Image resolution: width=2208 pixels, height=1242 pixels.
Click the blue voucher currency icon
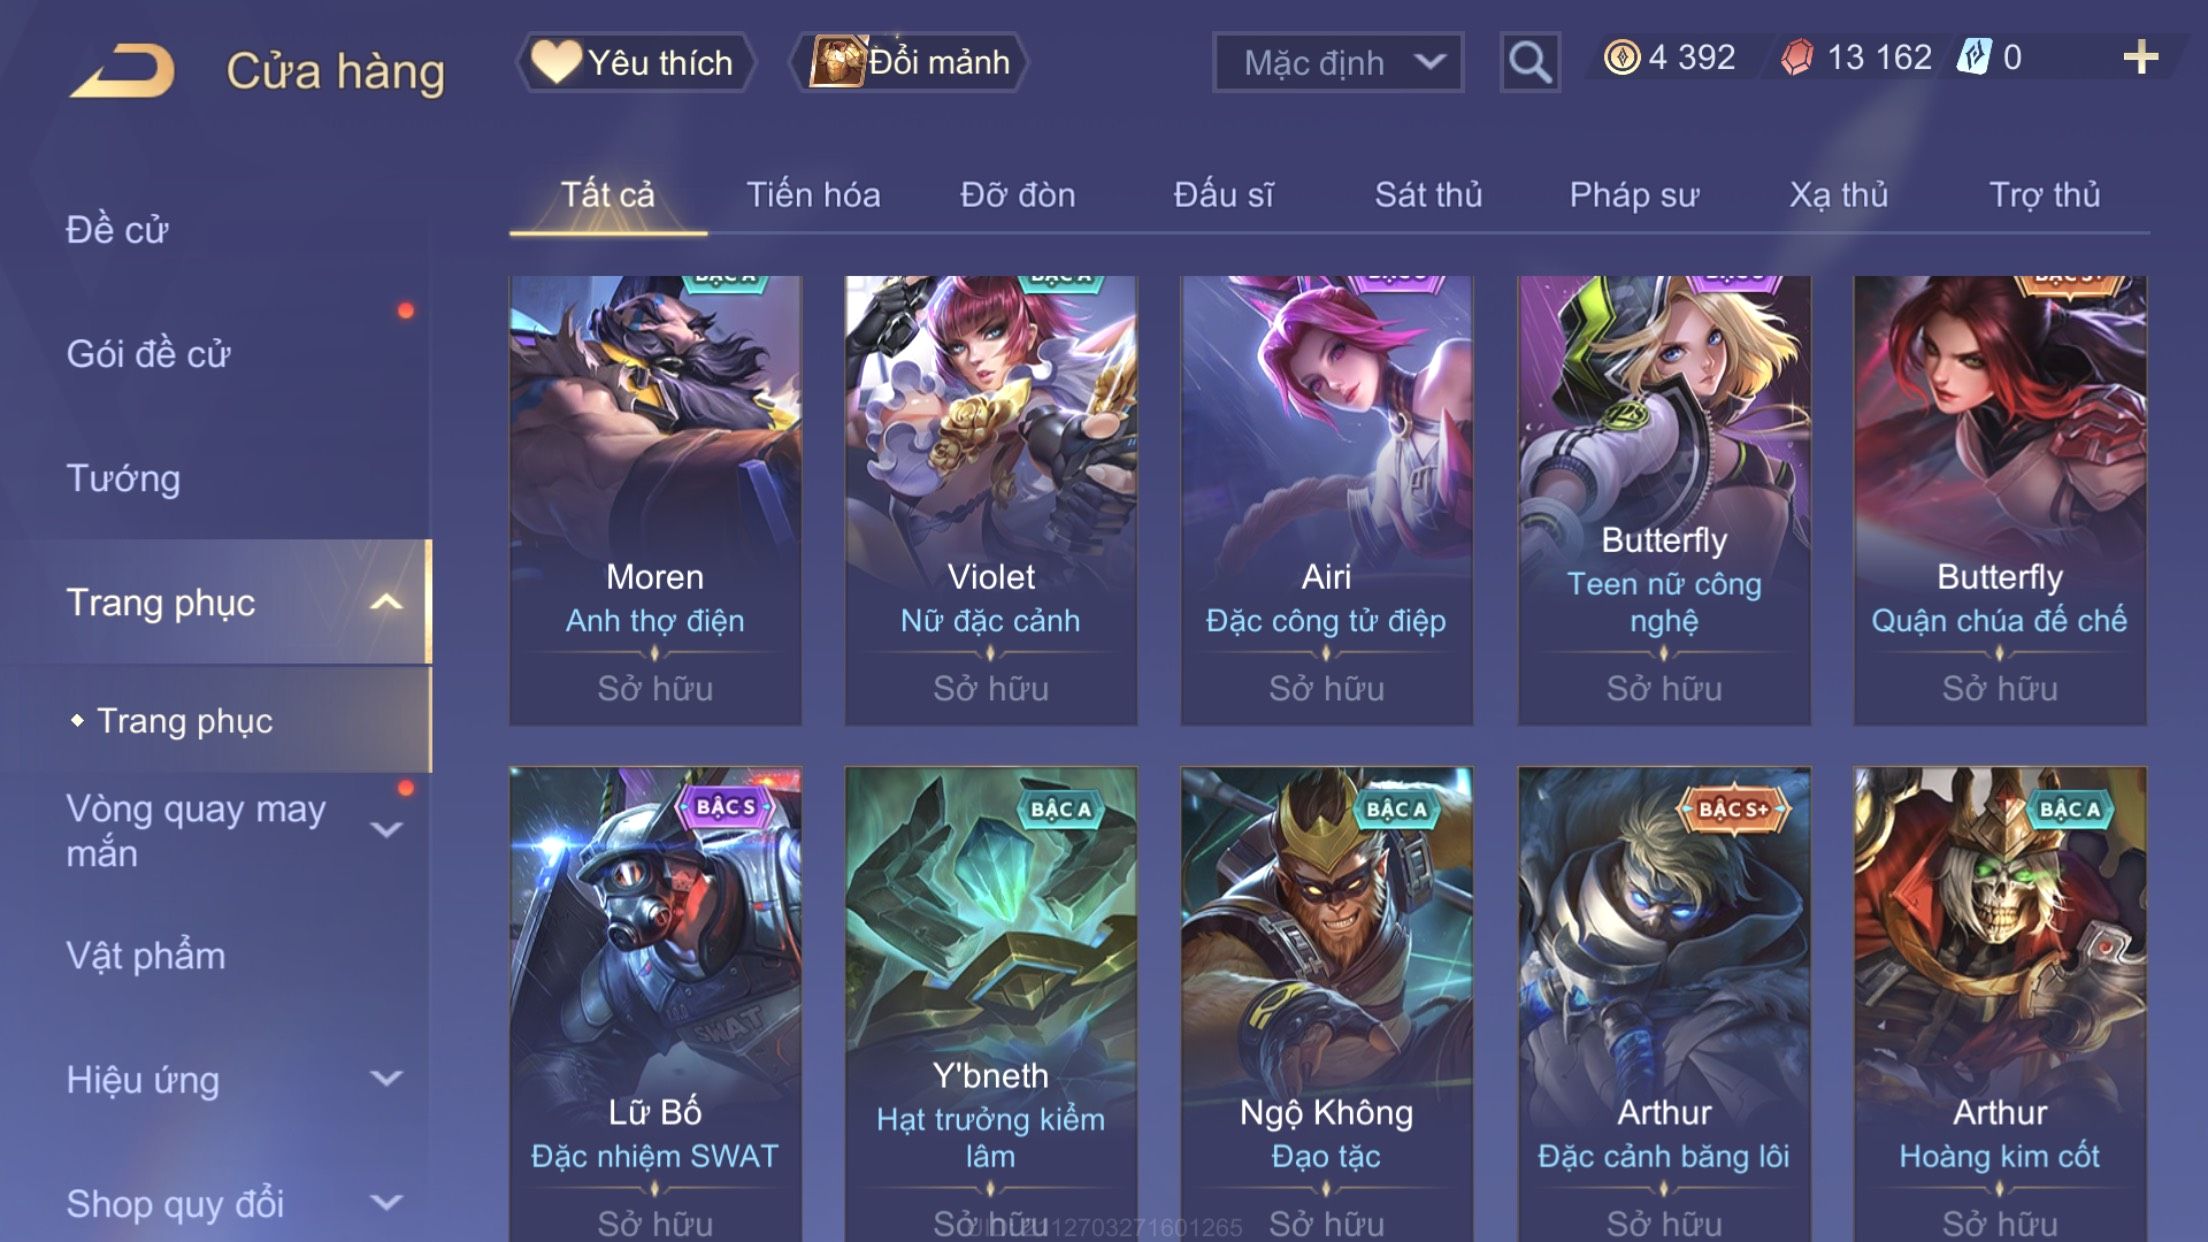[x=1974, y=57]
